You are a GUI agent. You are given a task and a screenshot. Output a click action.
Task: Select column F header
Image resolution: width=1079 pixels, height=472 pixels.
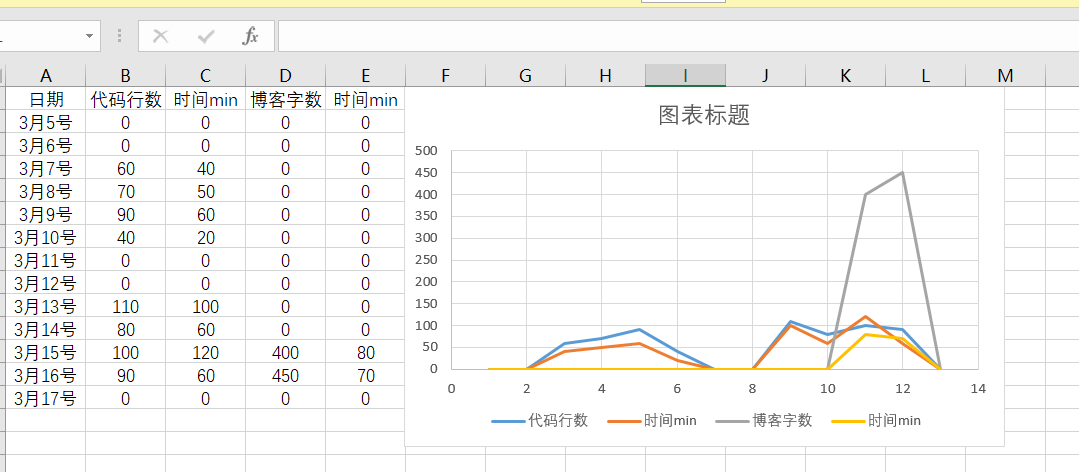[x=445, y=76]
